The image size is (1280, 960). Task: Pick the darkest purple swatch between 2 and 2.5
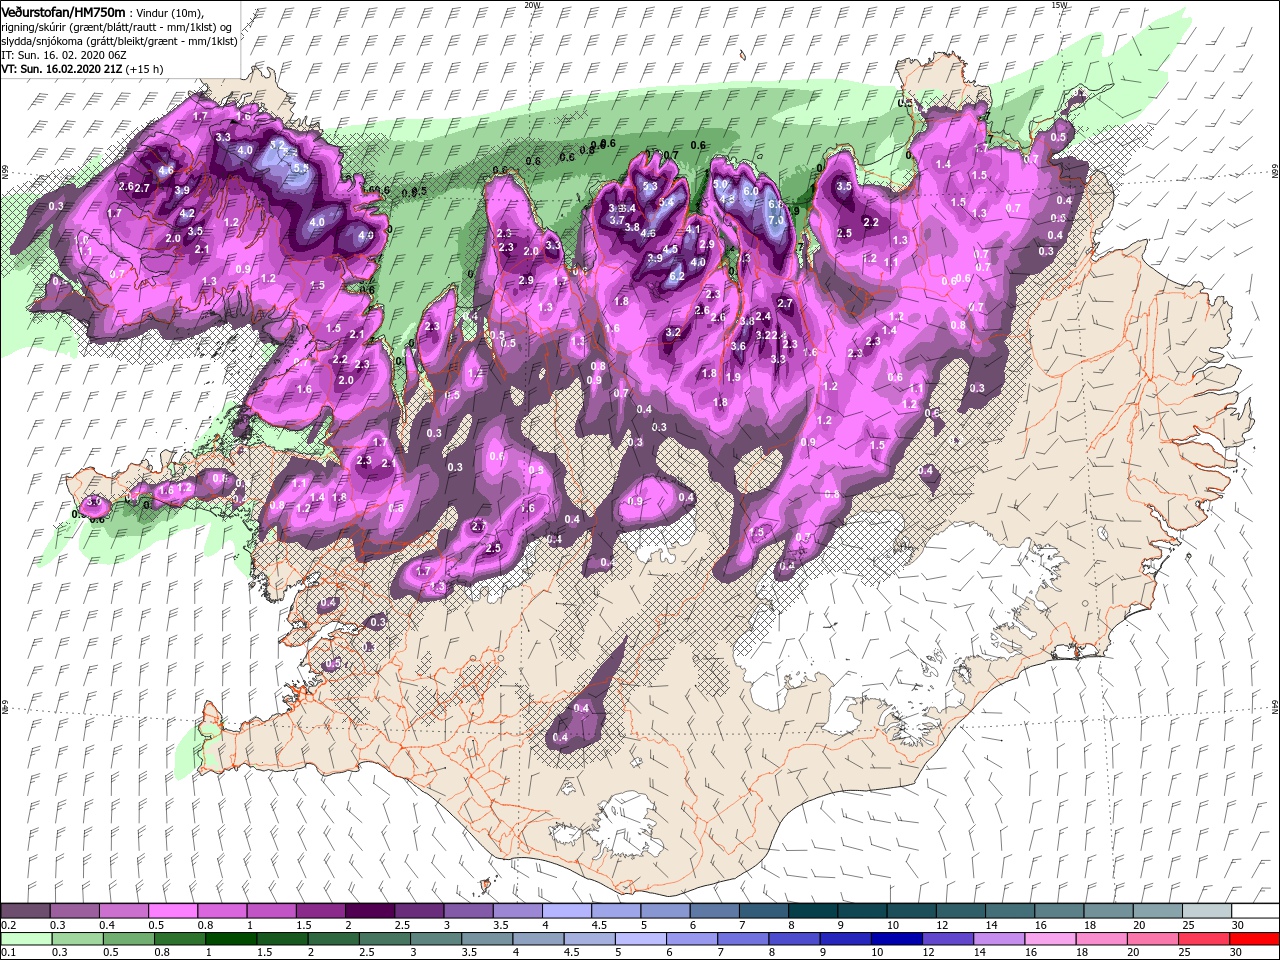369,911
